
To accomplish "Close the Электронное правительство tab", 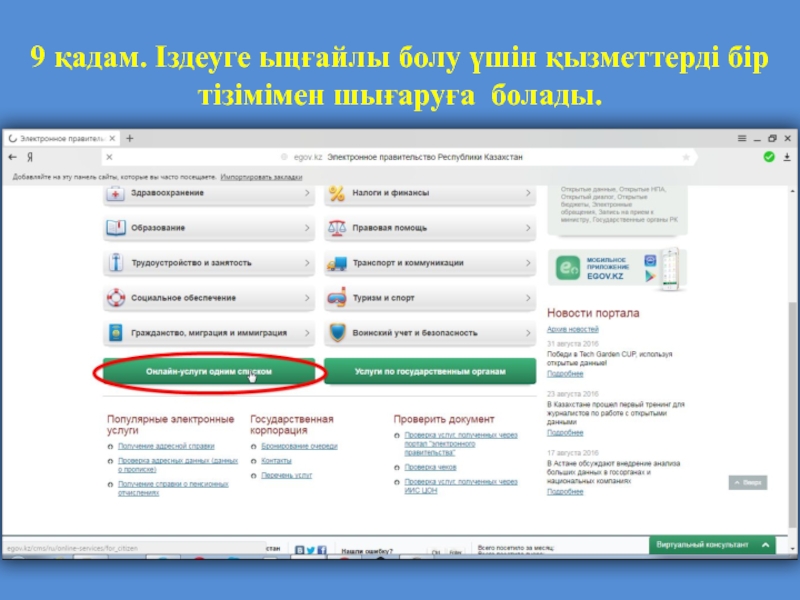I will point(112,138).
